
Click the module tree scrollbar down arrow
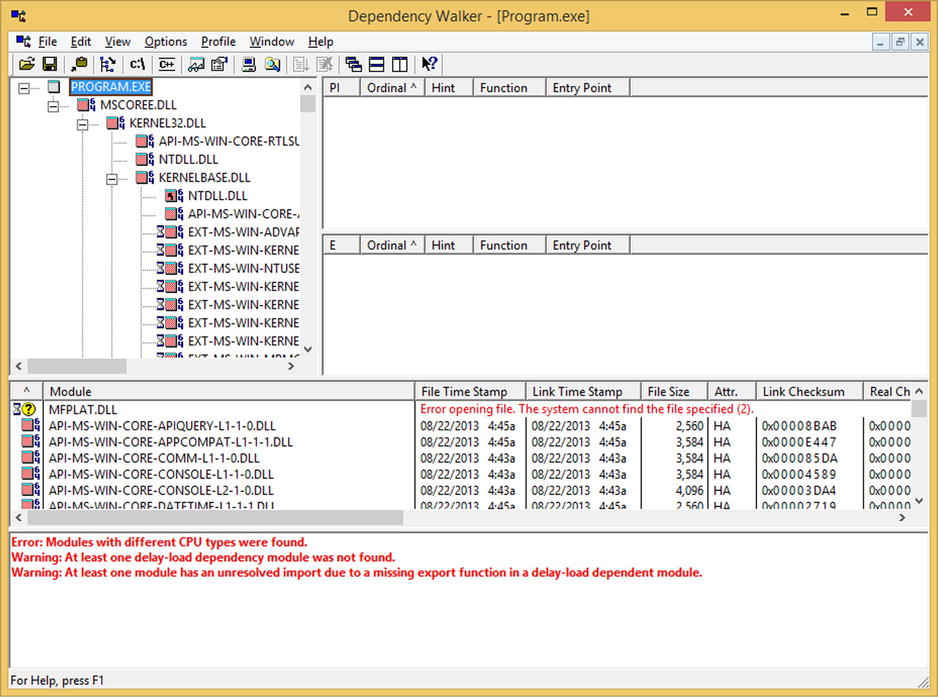point(308,349)
